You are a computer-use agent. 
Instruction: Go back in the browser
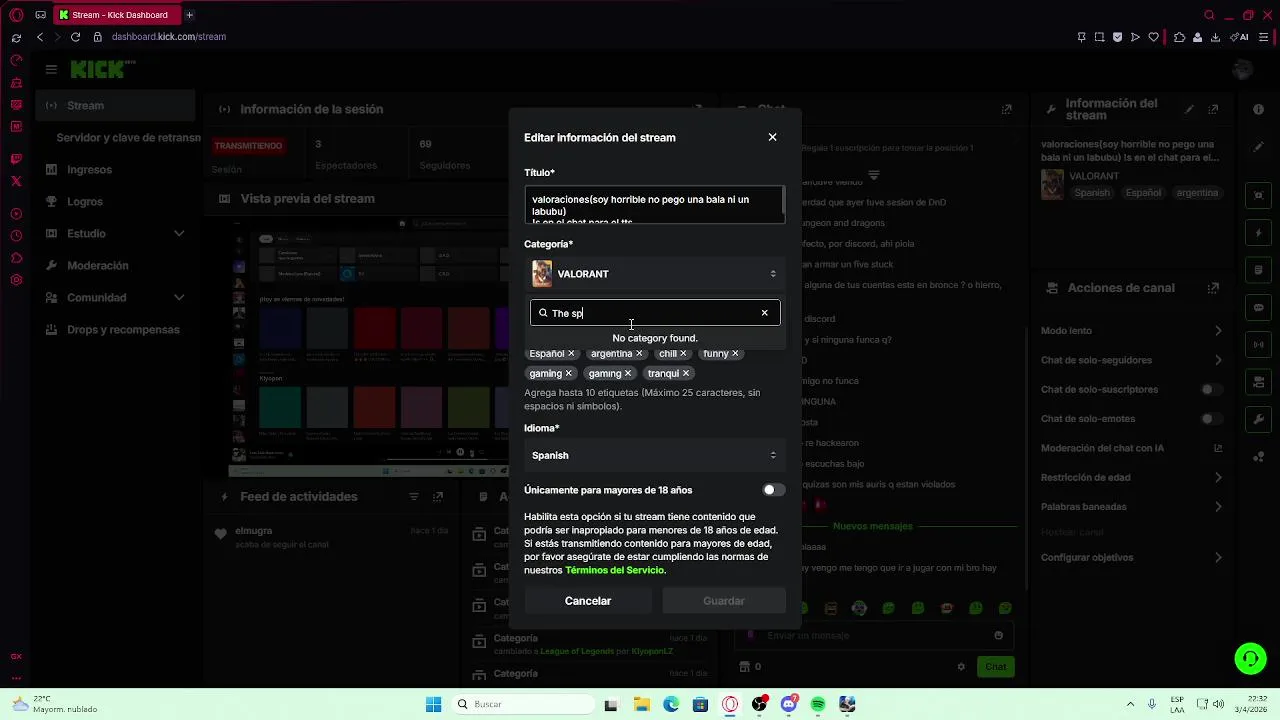[40, 37]
